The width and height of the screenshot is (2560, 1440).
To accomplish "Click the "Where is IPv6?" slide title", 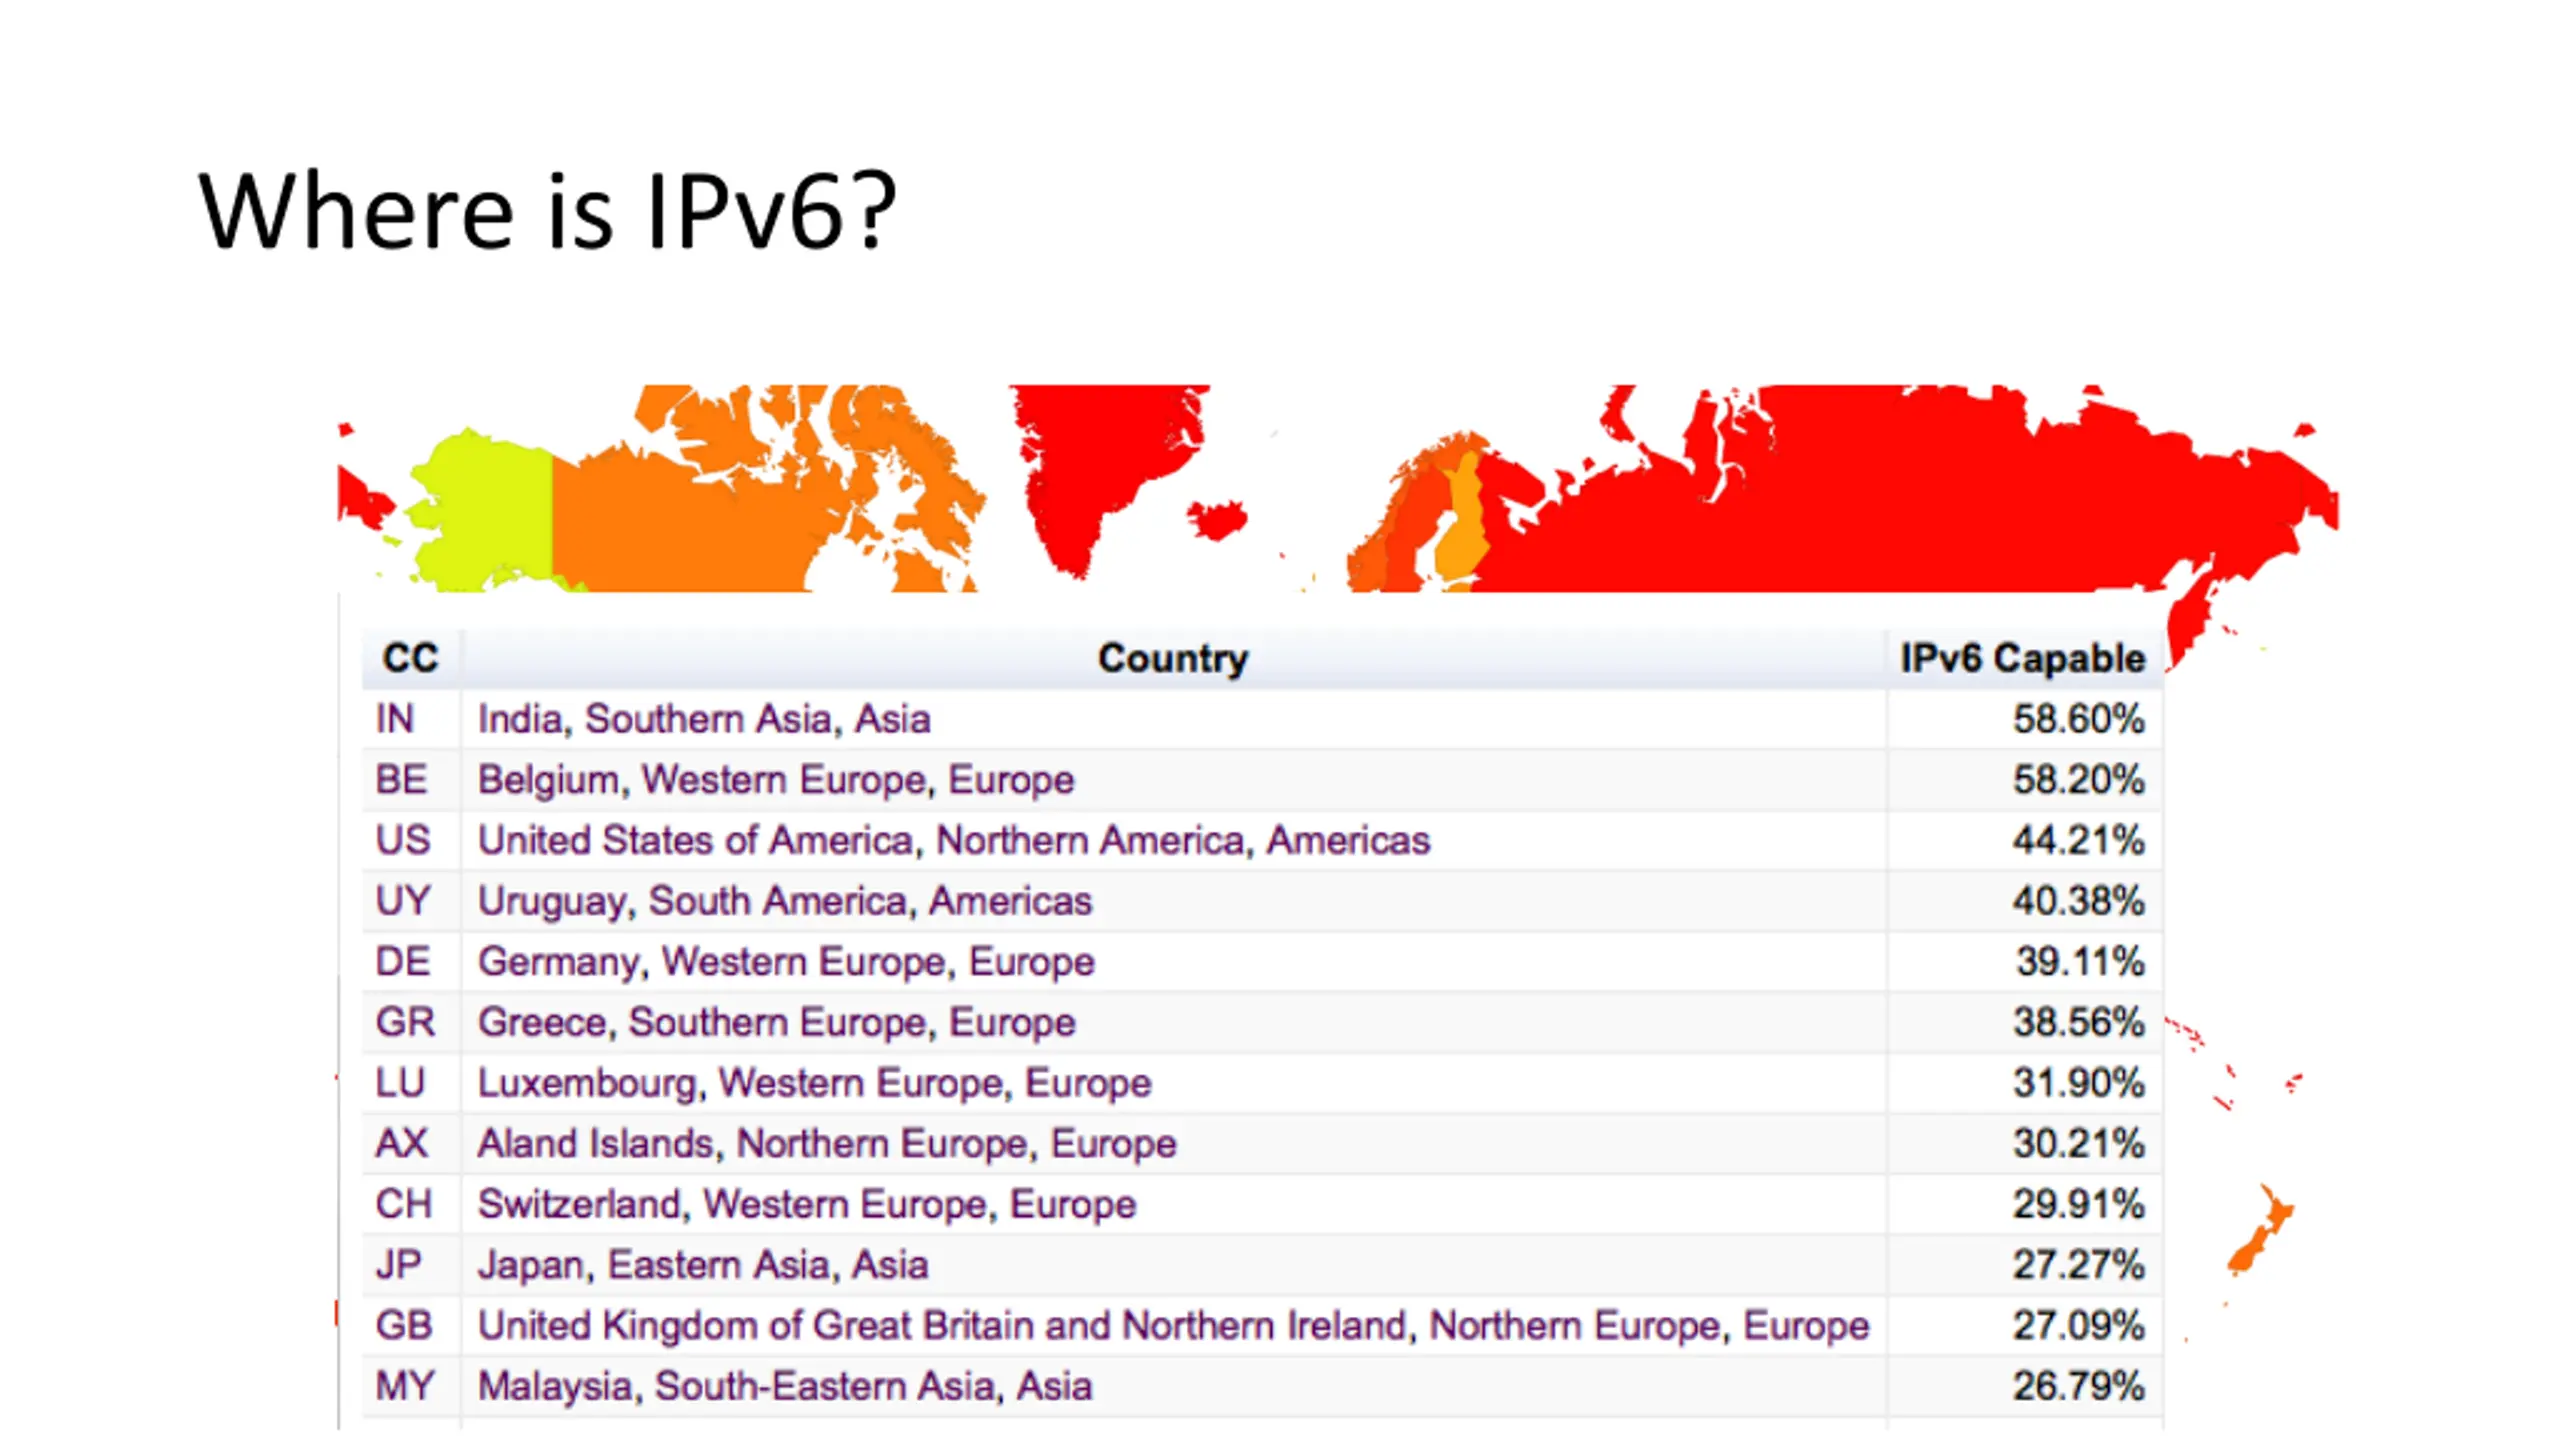I will (547, 211).
